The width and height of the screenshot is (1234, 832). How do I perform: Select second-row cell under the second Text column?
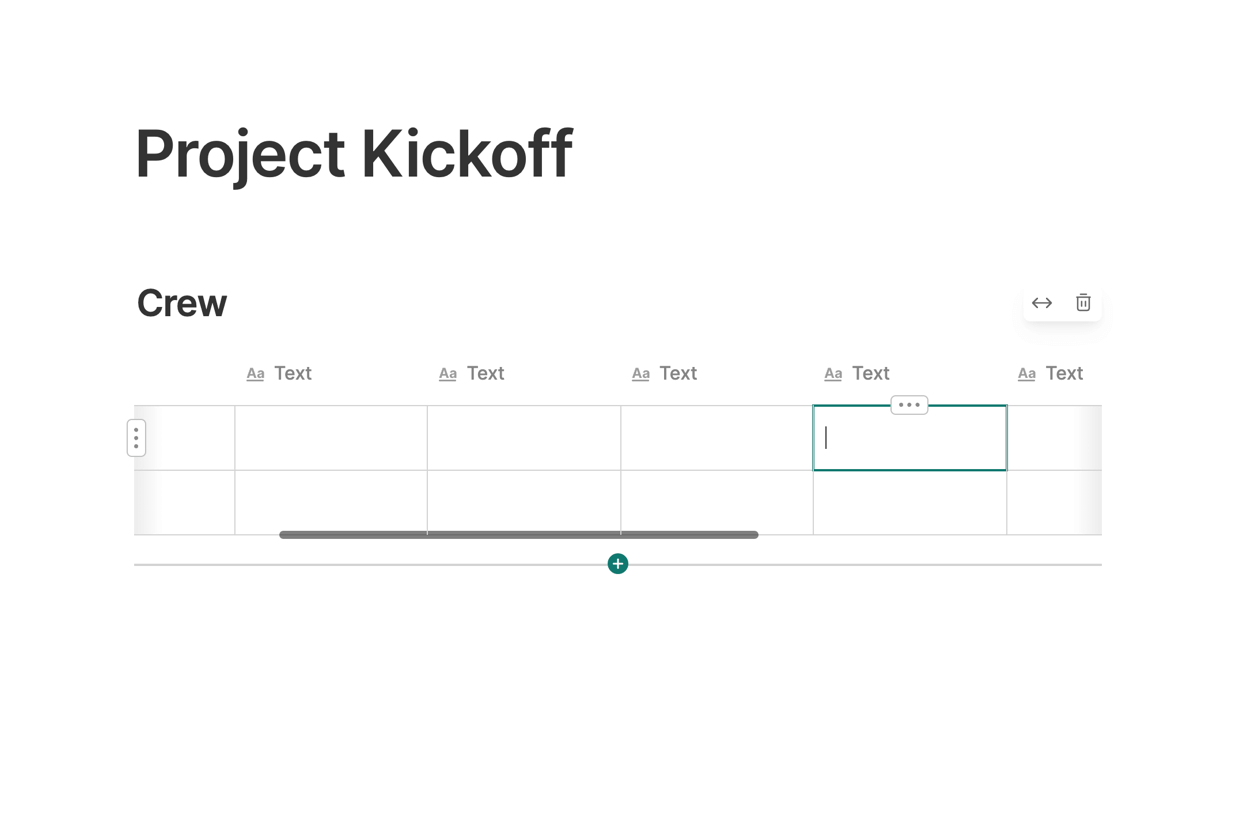[x=524, y=500]
